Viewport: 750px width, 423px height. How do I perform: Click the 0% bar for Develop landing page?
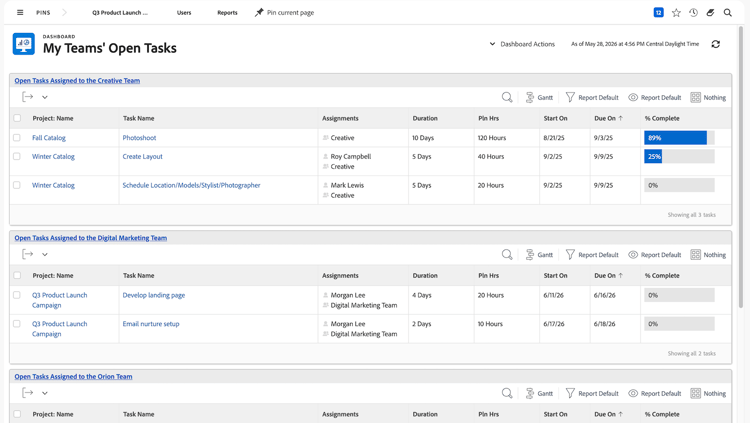point(679,295)
